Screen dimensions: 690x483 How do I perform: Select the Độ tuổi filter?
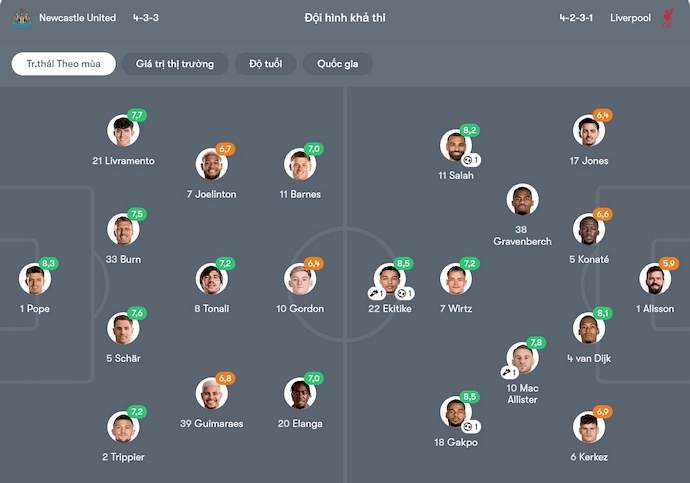pyautogui.click(x=265, y=64)
